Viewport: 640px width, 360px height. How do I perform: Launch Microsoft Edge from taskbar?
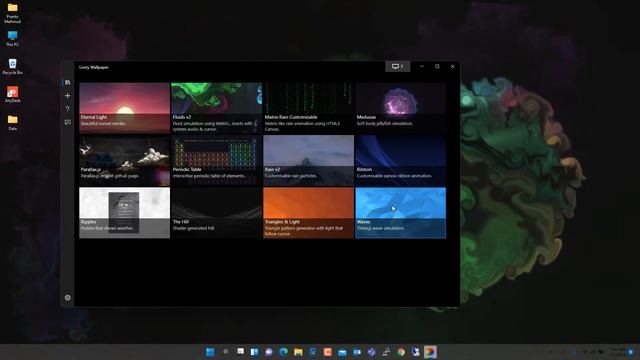pos(283,352)
